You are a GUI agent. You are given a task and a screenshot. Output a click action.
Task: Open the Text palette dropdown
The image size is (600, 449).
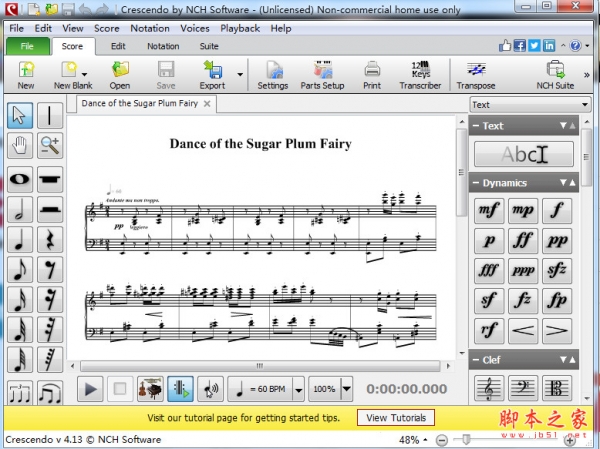(530, 104)
